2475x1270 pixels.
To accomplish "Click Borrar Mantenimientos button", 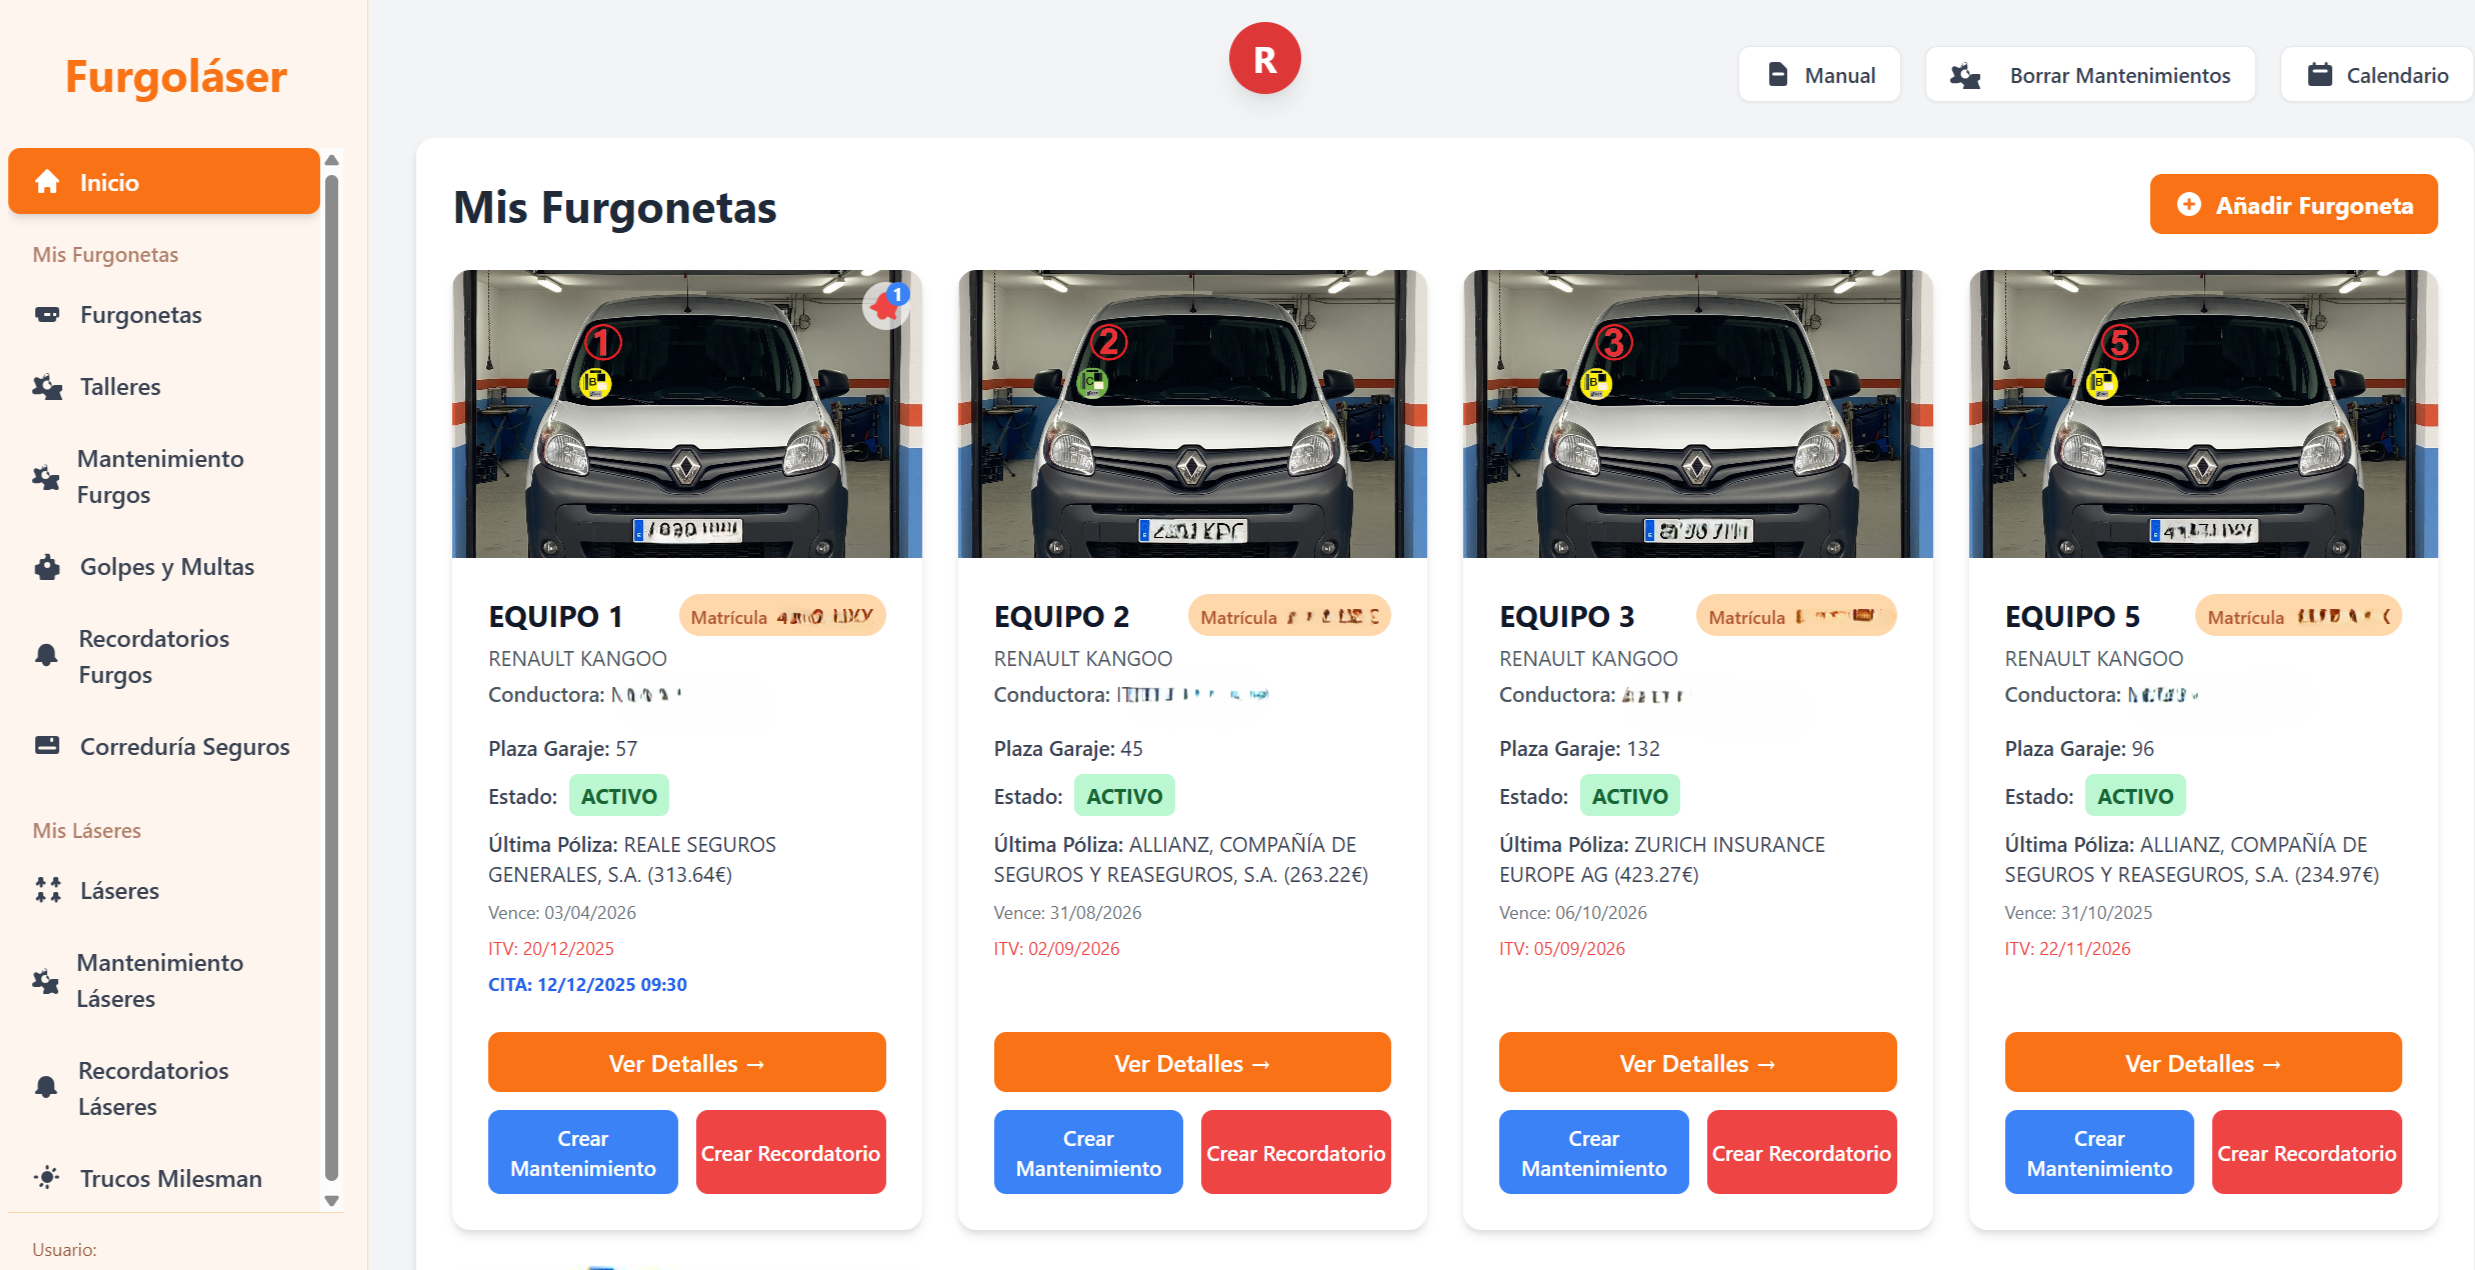I will point(2091,75).
